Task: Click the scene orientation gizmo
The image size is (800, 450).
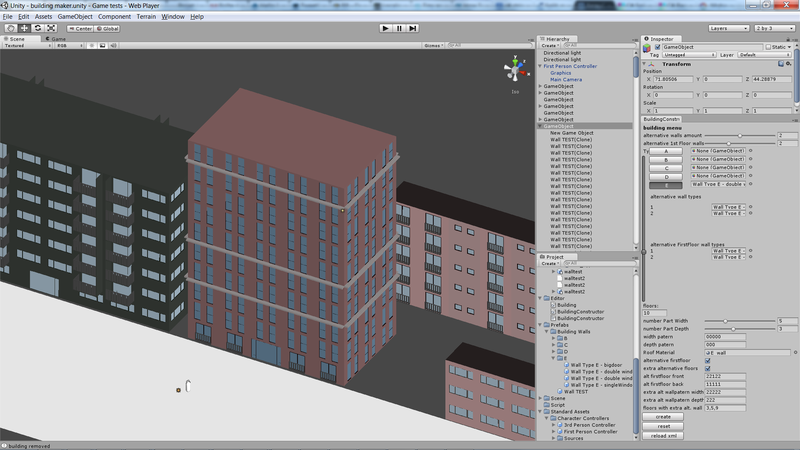Action: tap(515, 70)
